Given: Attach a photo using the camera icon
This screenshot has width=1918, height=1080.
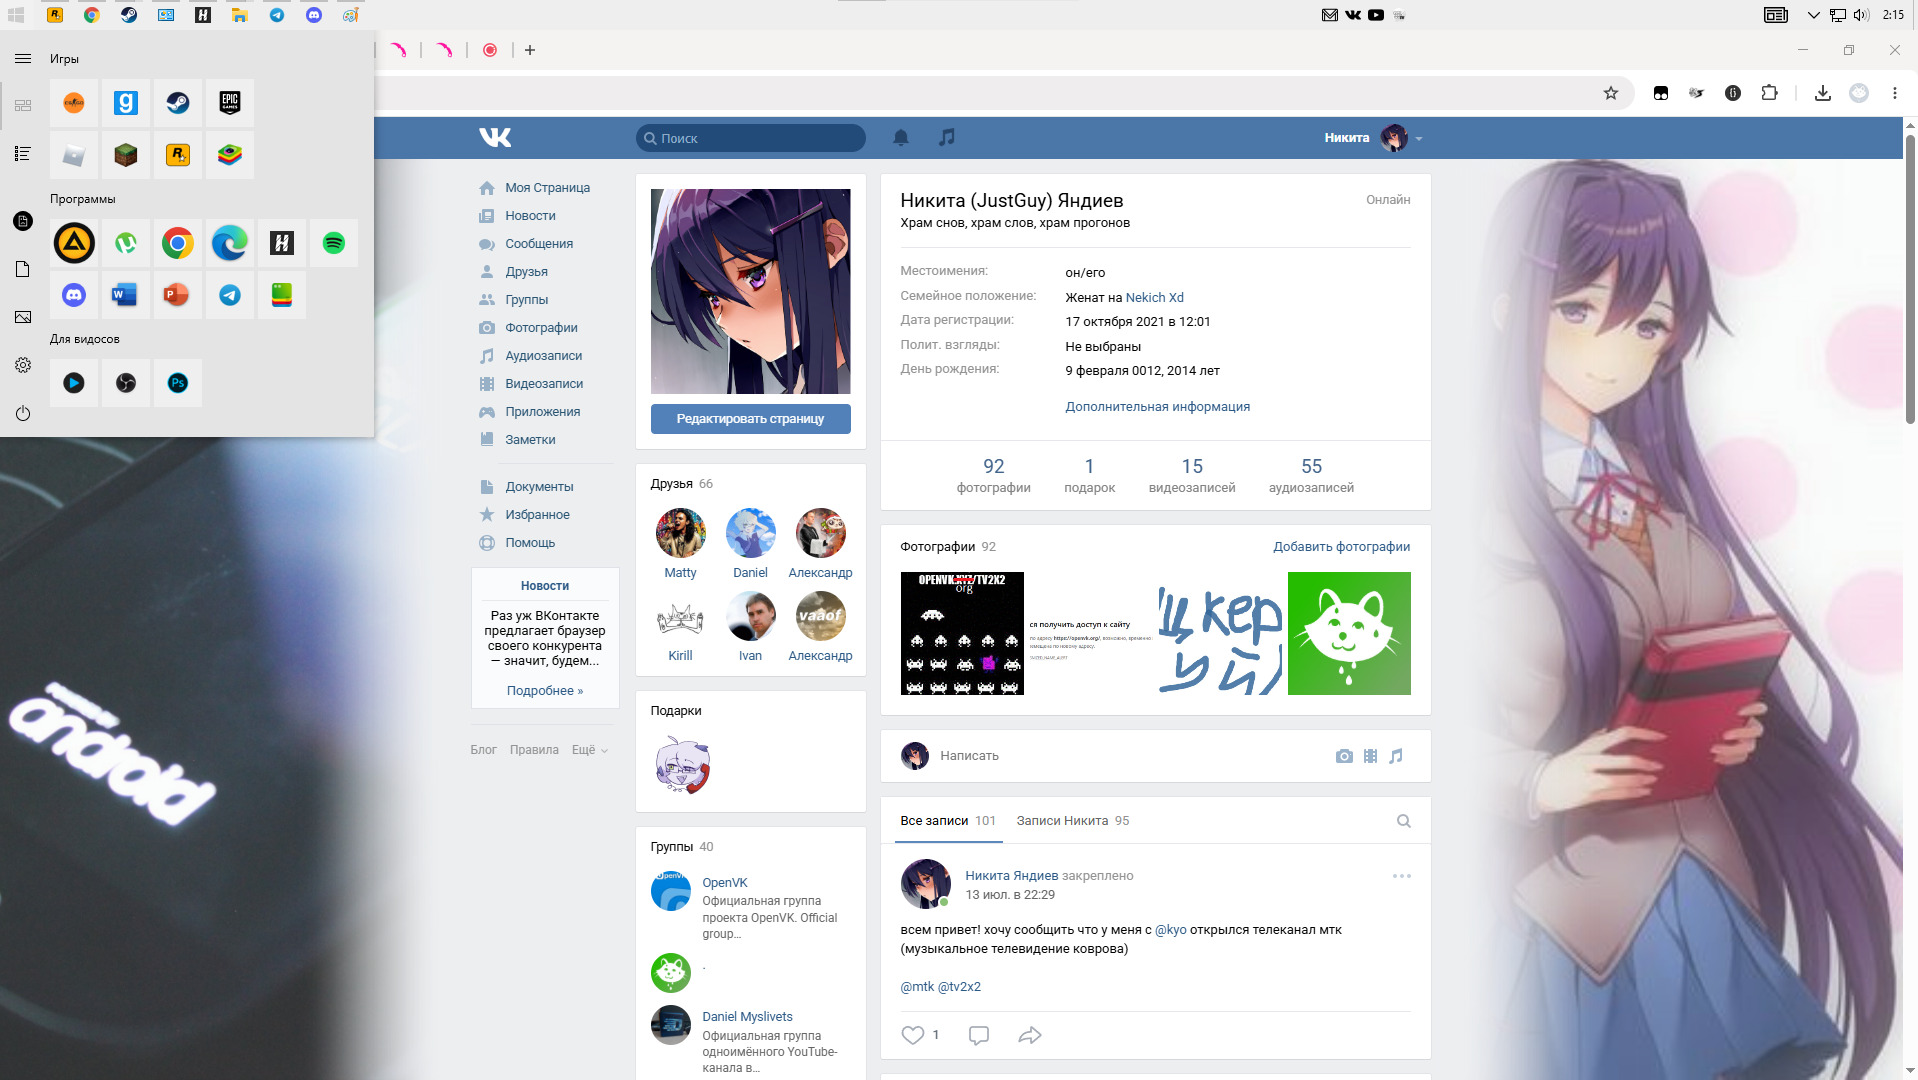Looking at the screenshot, I should pos(1344,756).
